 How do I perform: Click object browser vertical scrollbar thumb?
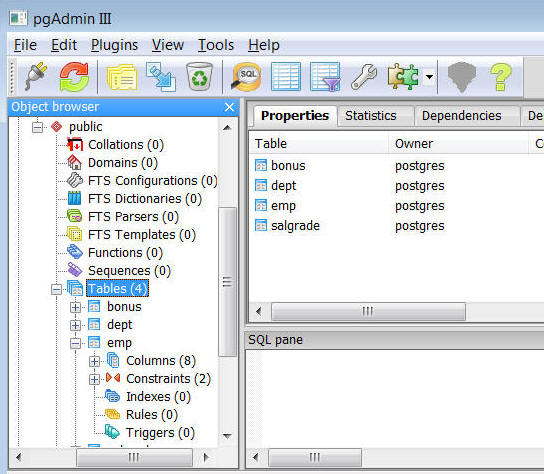[228, 282]
